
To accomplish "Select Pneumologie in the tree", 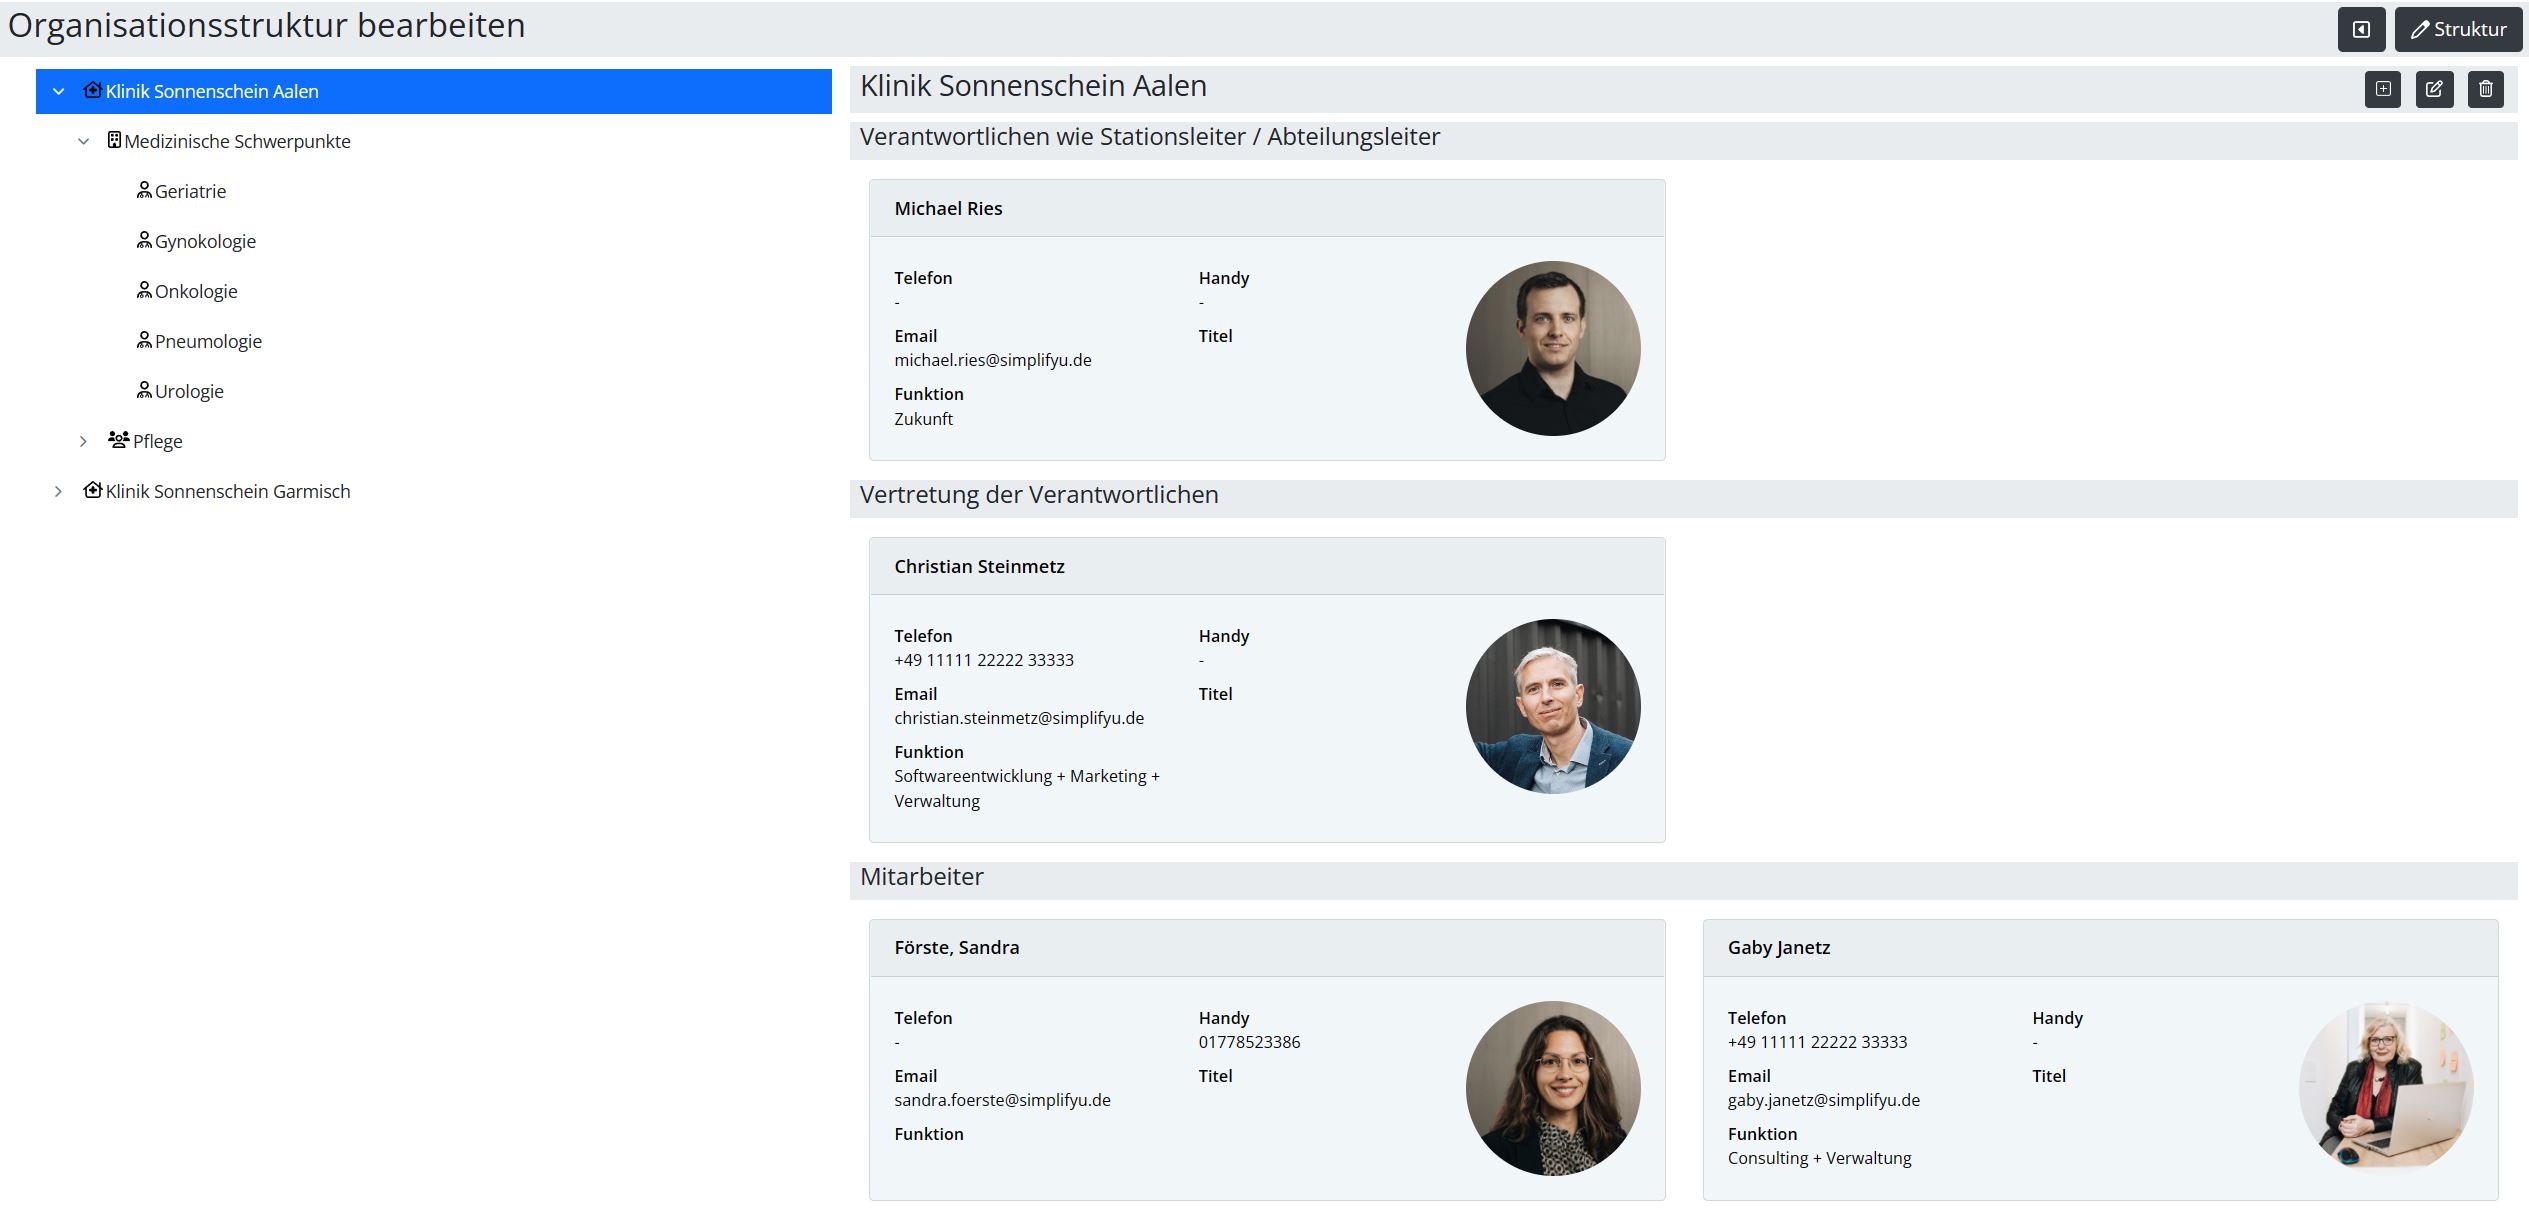I will [x=208, y=341].
